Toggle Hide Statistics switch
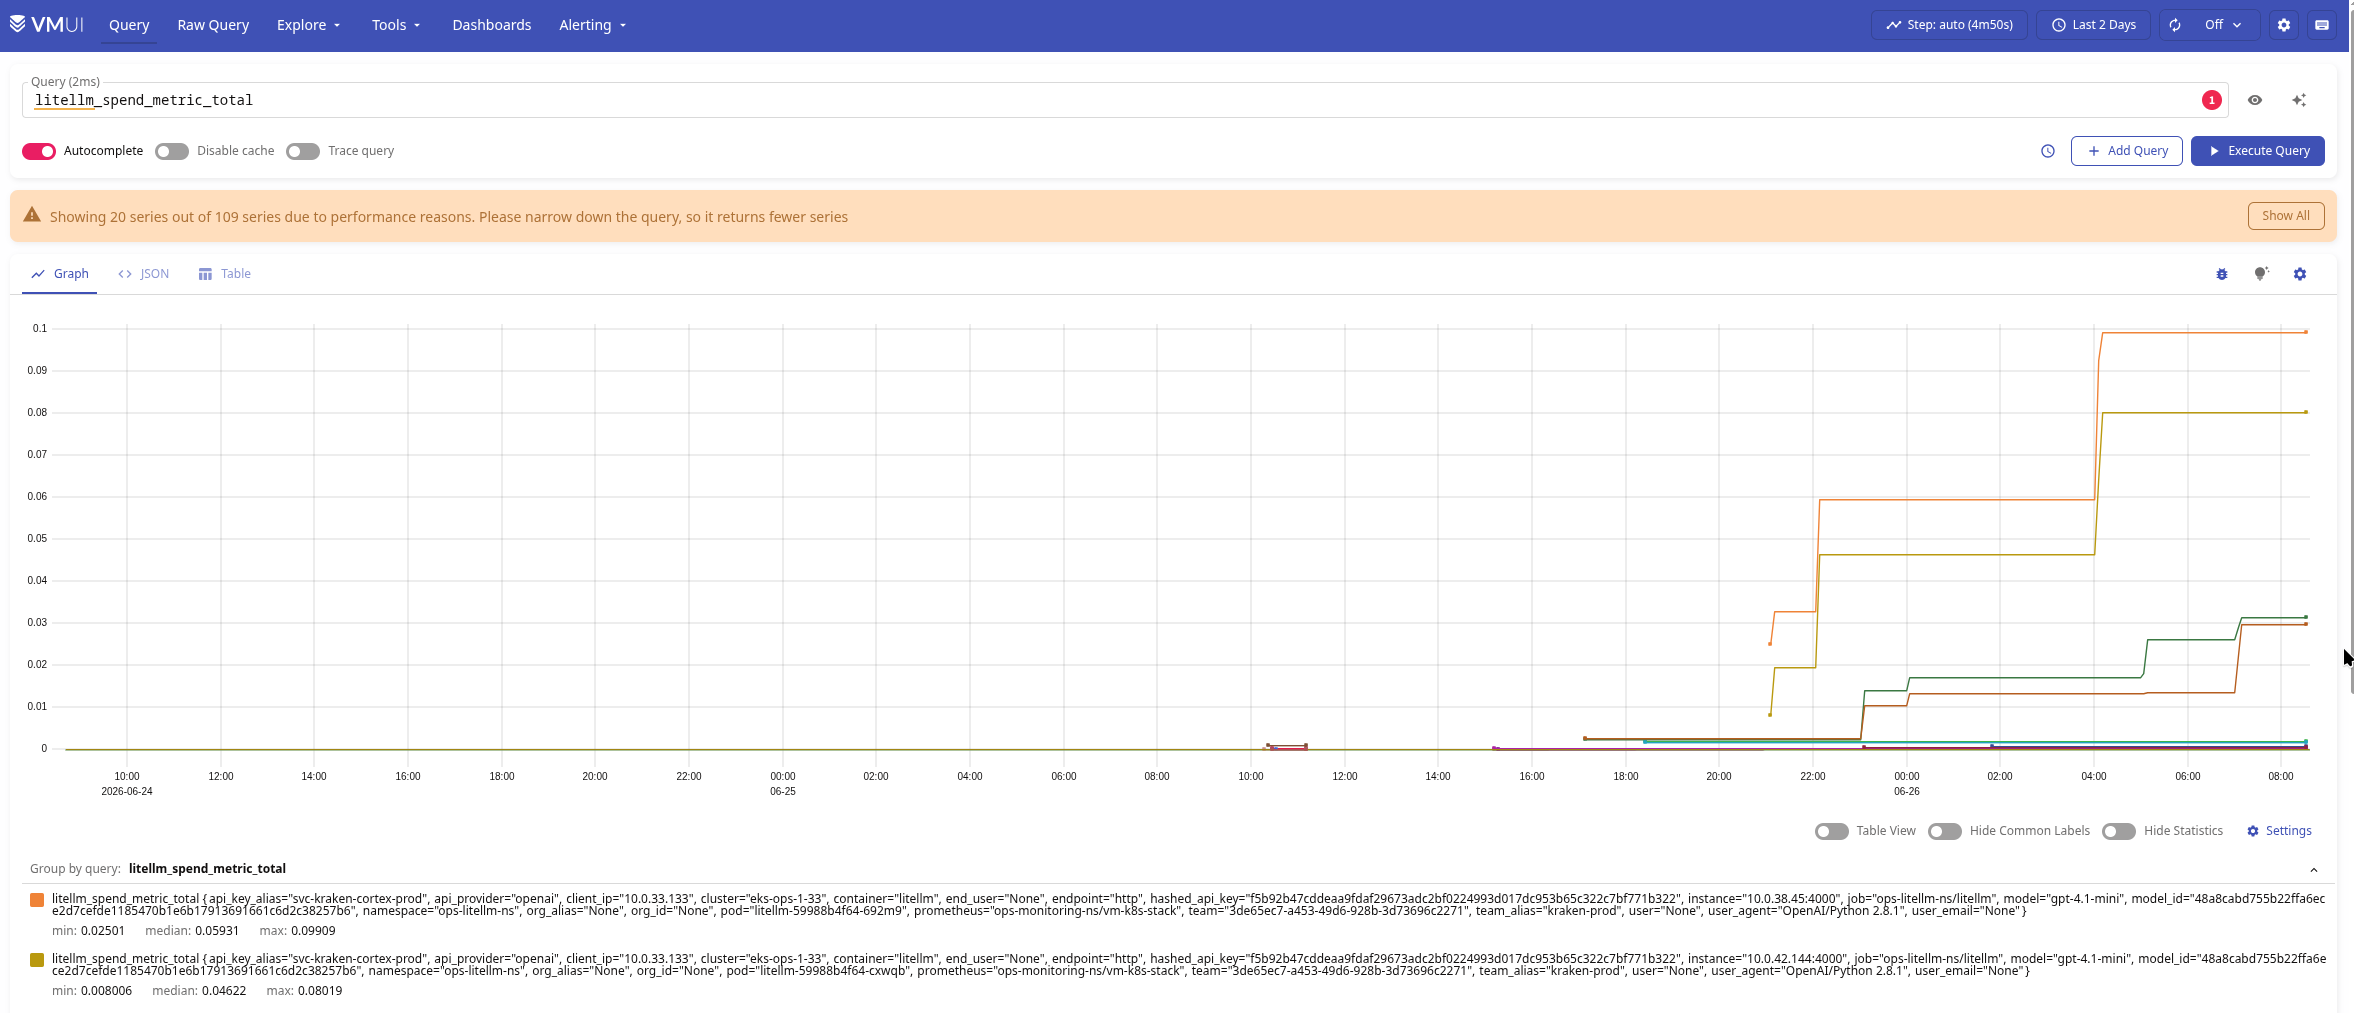2354x1013 pixels. (2119, 831)
